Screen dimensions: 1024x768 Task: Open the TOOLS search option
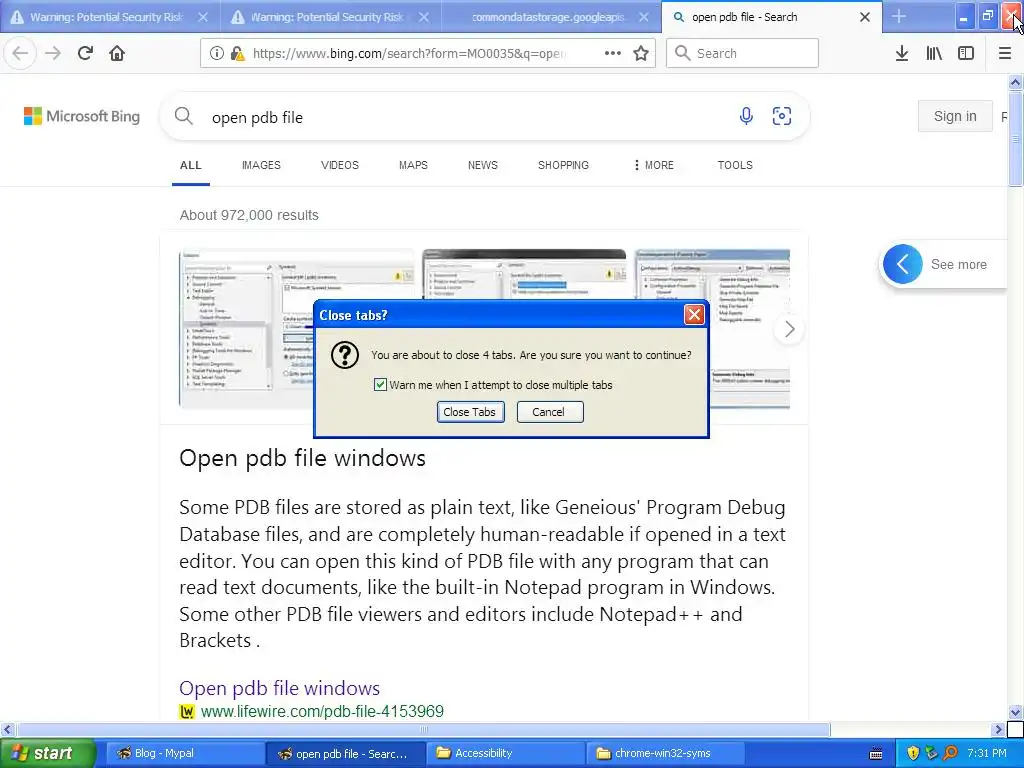[735, 165]
